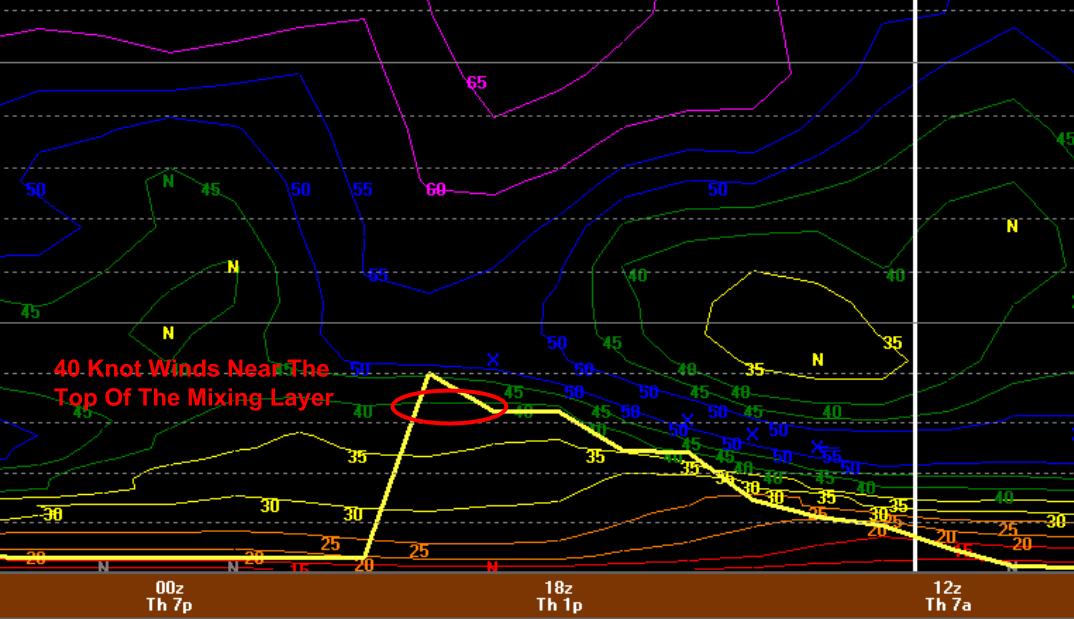1074x619 pixels.
Task: Click the blue 50 label right of 60 contour
Action: click(717, 189)
